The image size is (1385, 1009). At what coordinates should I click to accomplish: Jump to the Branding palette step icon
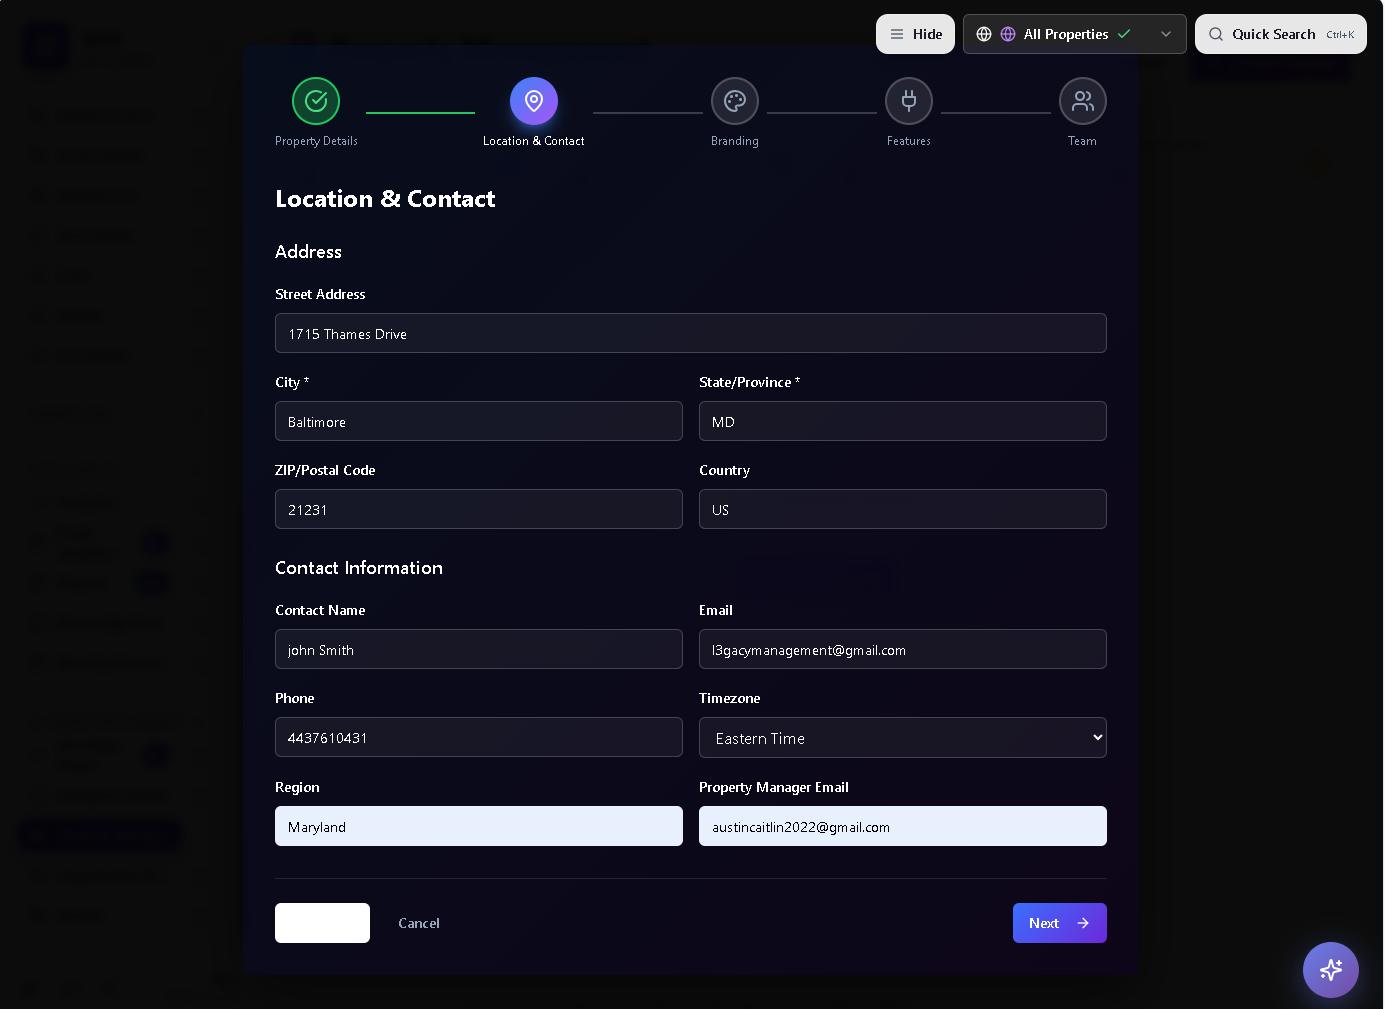[735, 101]
